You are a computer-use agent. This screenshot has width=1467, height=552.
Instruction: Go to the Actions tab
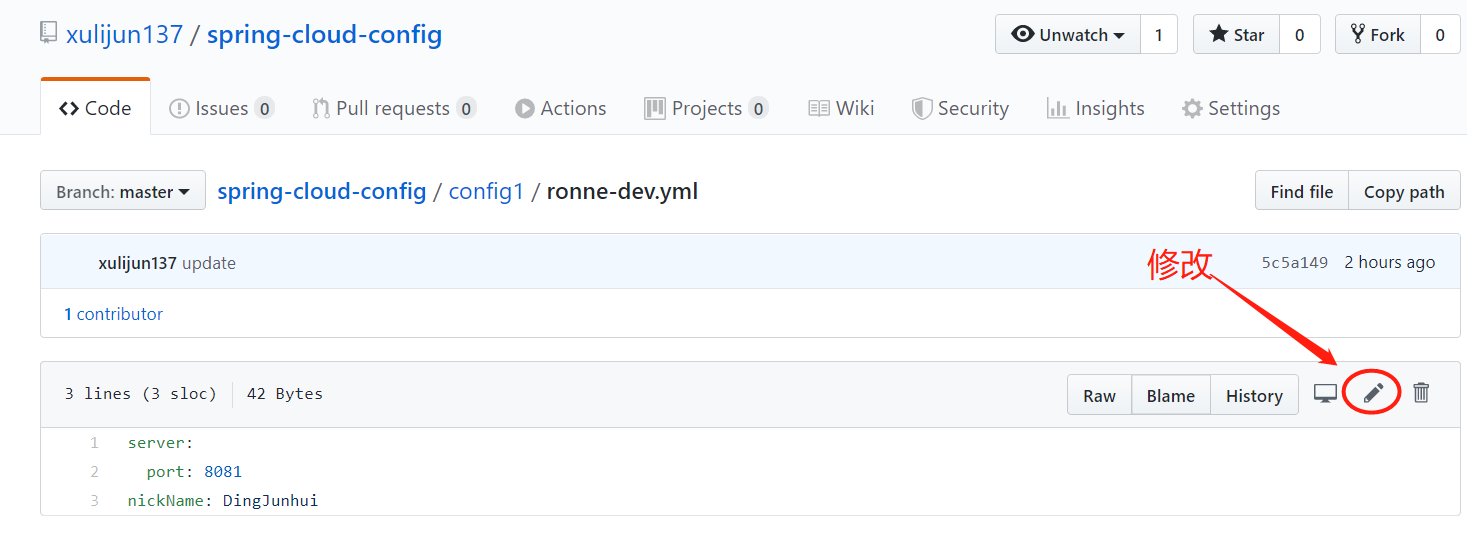561,108
